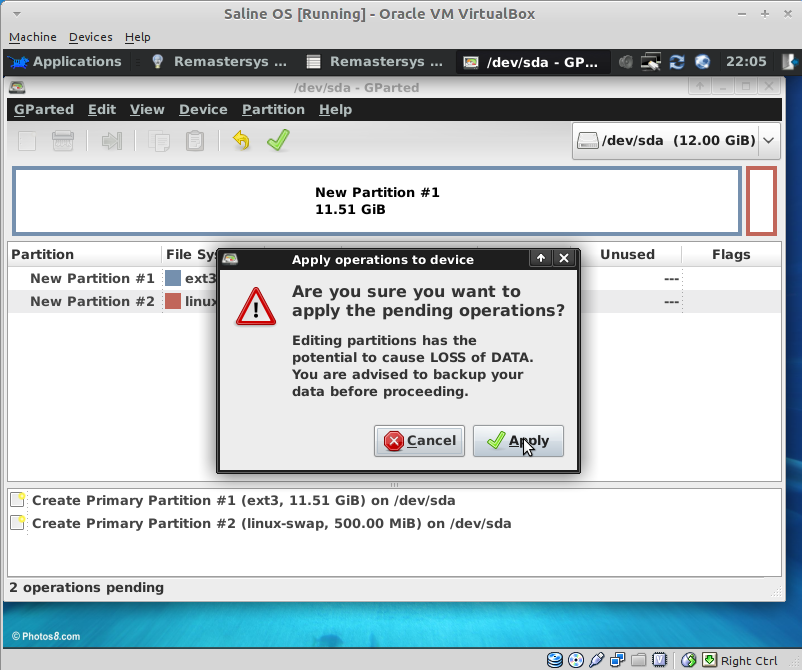Open the View menu
This screenshot has width=802, height=670.
click(147, 109)
